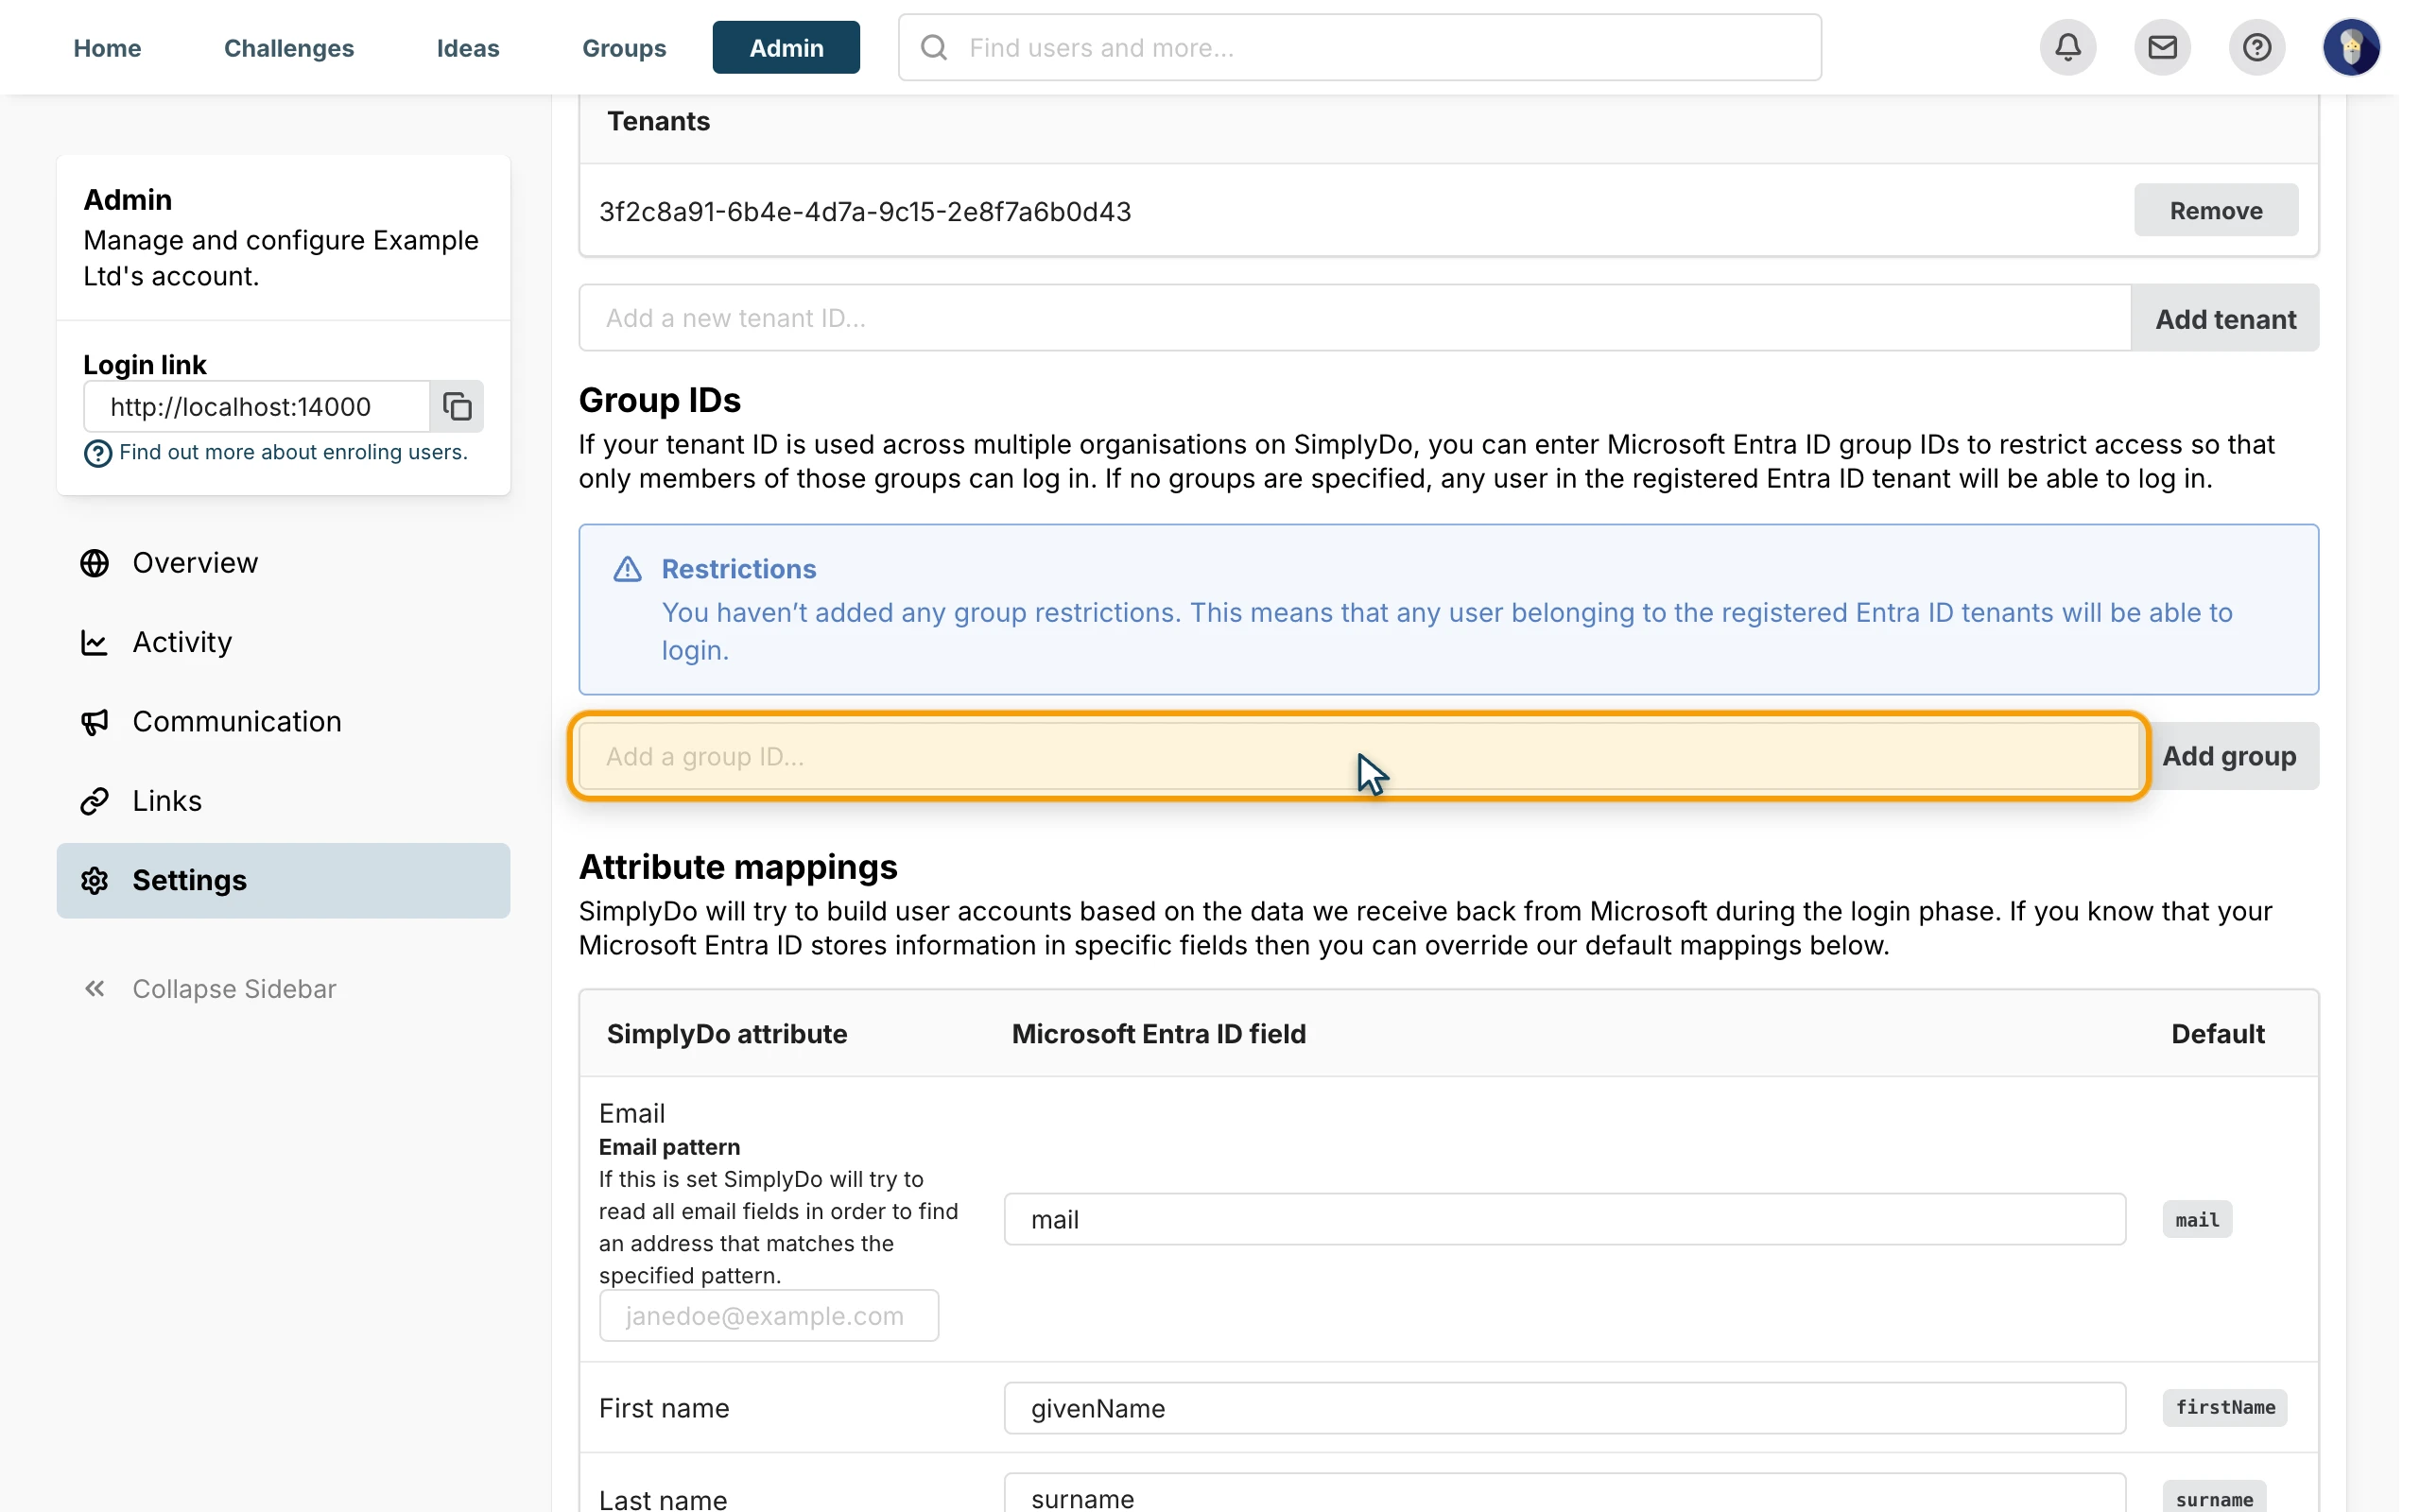Click the search magnifier icon

coord(933,47)
